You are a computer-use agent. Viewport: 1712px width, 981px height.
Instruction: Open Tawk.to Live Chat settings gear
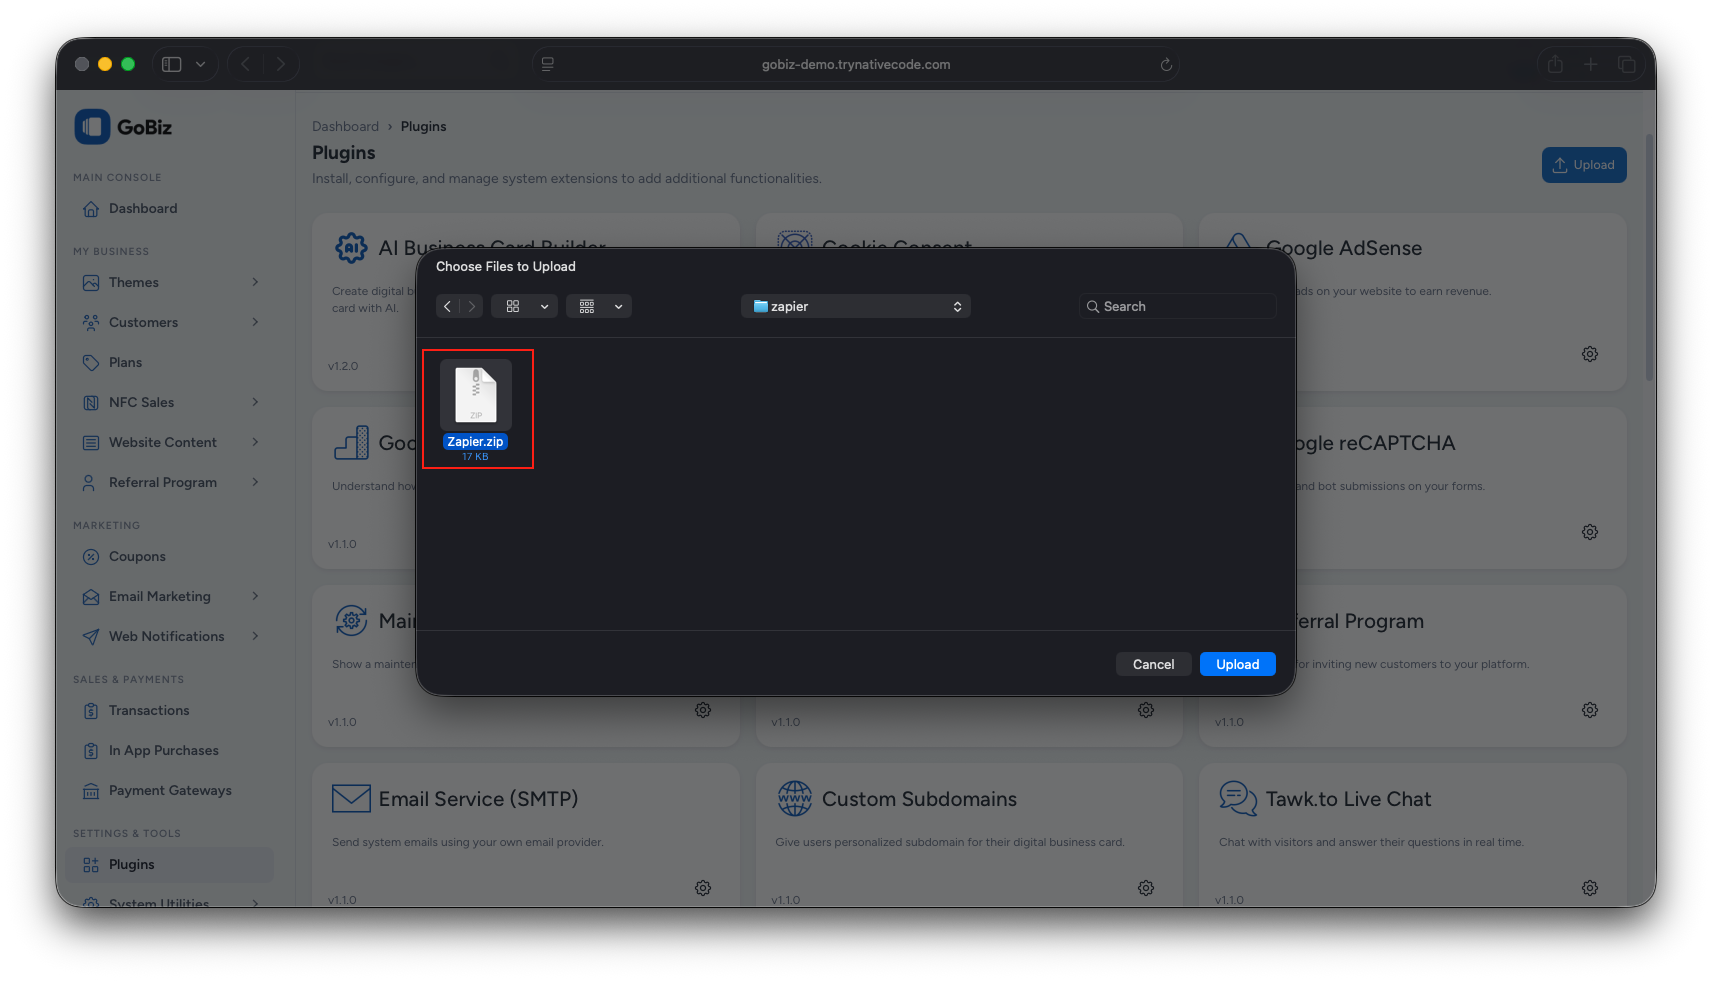[x=1590, y=888]
